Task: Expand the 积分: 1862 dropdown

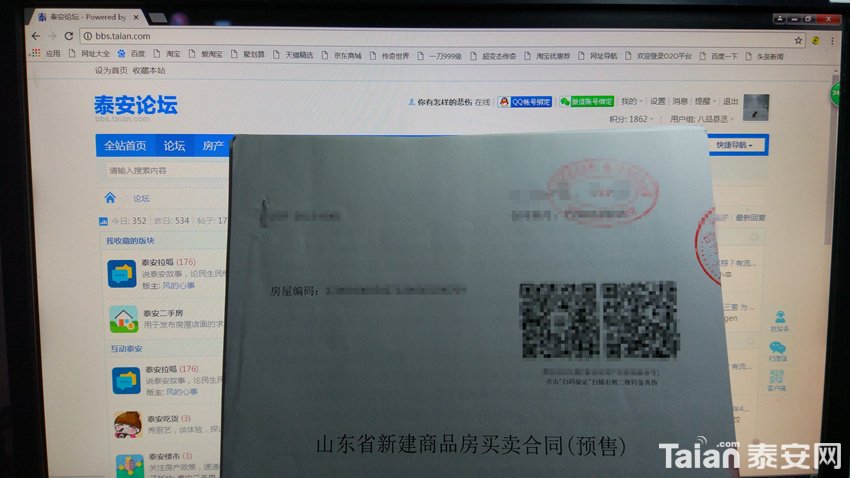Action: pos(631,119)
